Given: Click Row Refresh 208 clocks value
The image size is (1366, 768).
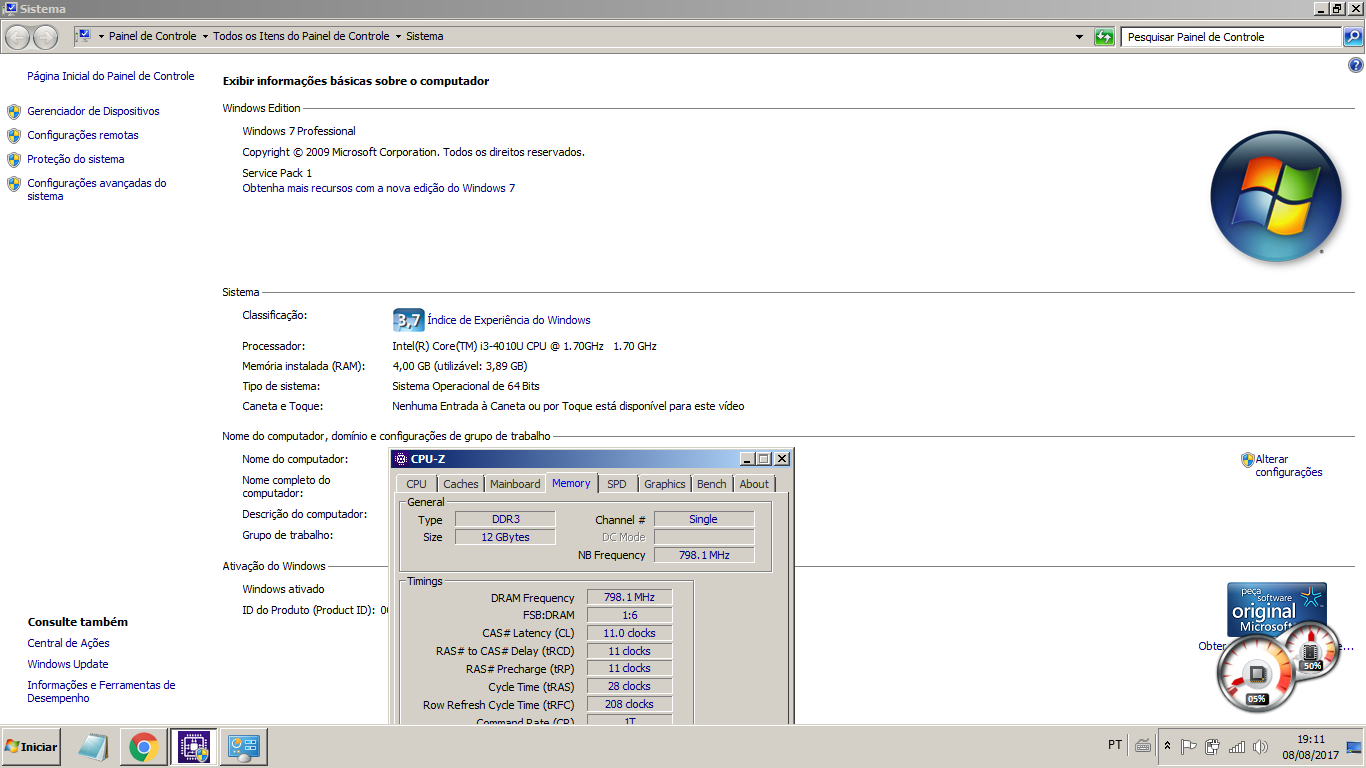Looking at the screenshot, I should 629,704.
